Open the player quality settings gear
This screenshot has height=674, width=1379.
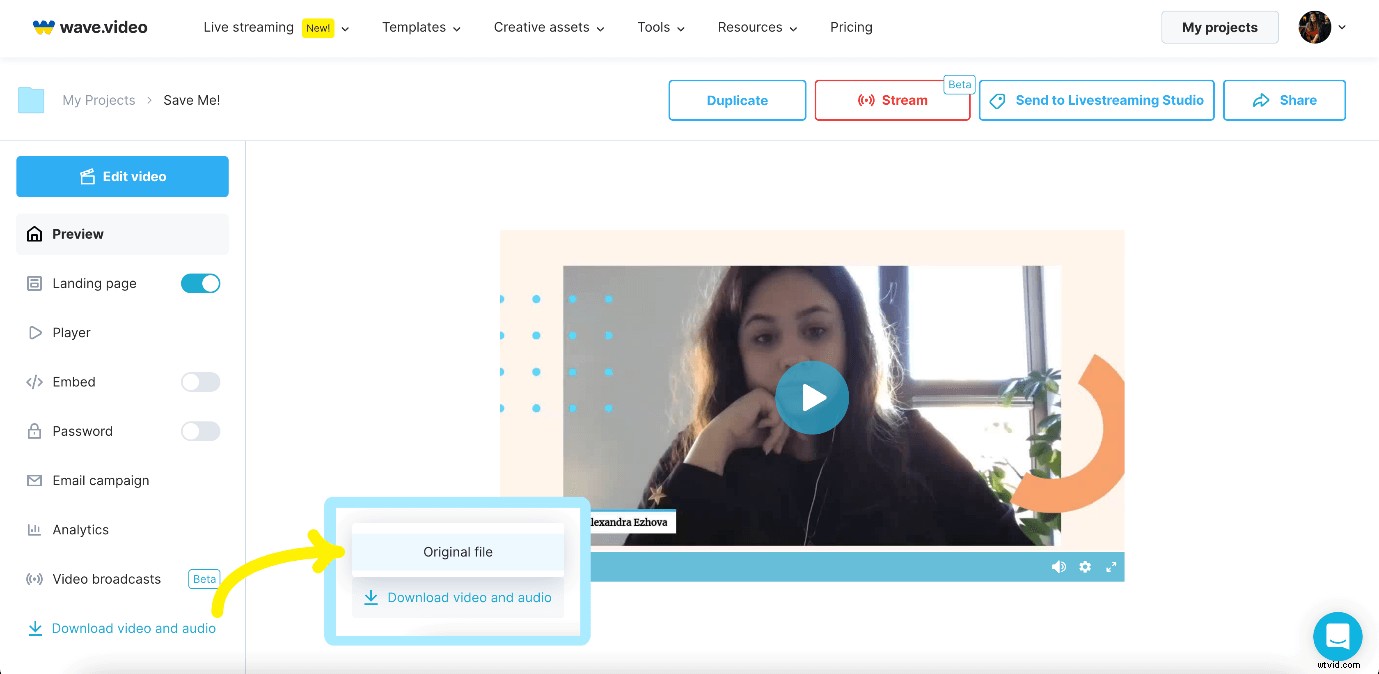click(1085, 566)
